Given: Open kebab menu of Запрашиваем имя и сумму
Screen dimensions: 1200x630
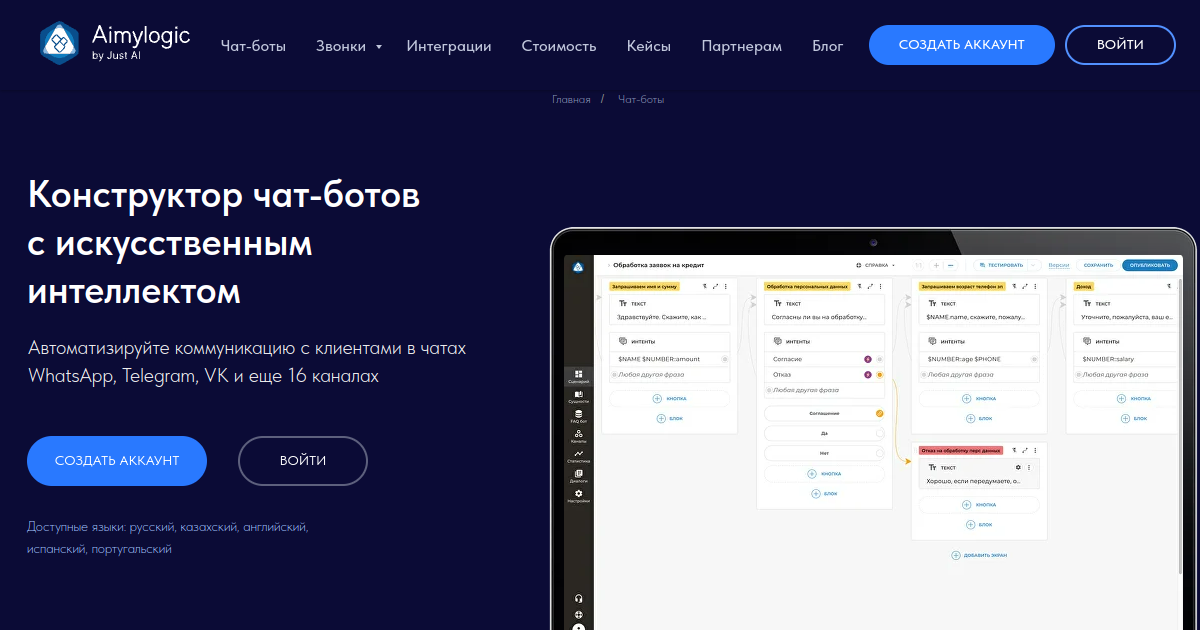Looking at the screenshot, I should click(x=725, y=286).
